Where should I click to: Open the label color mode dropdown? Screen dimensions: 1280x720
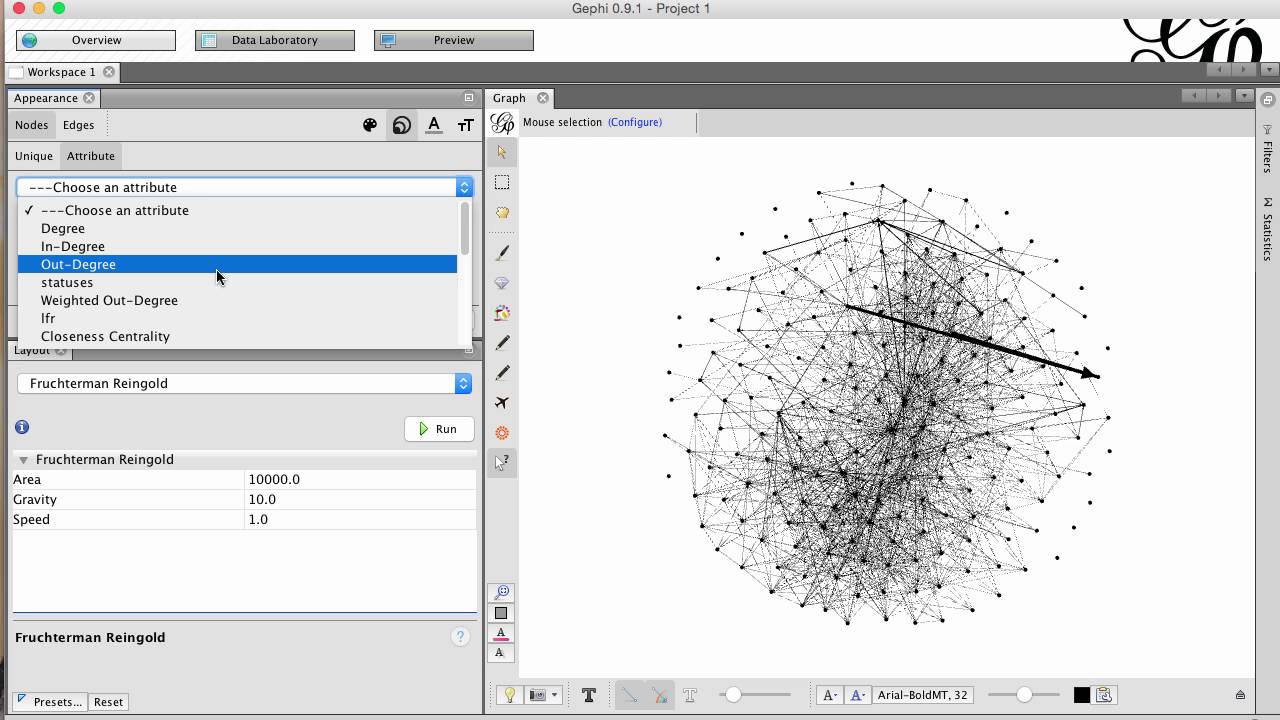[857, 695]
